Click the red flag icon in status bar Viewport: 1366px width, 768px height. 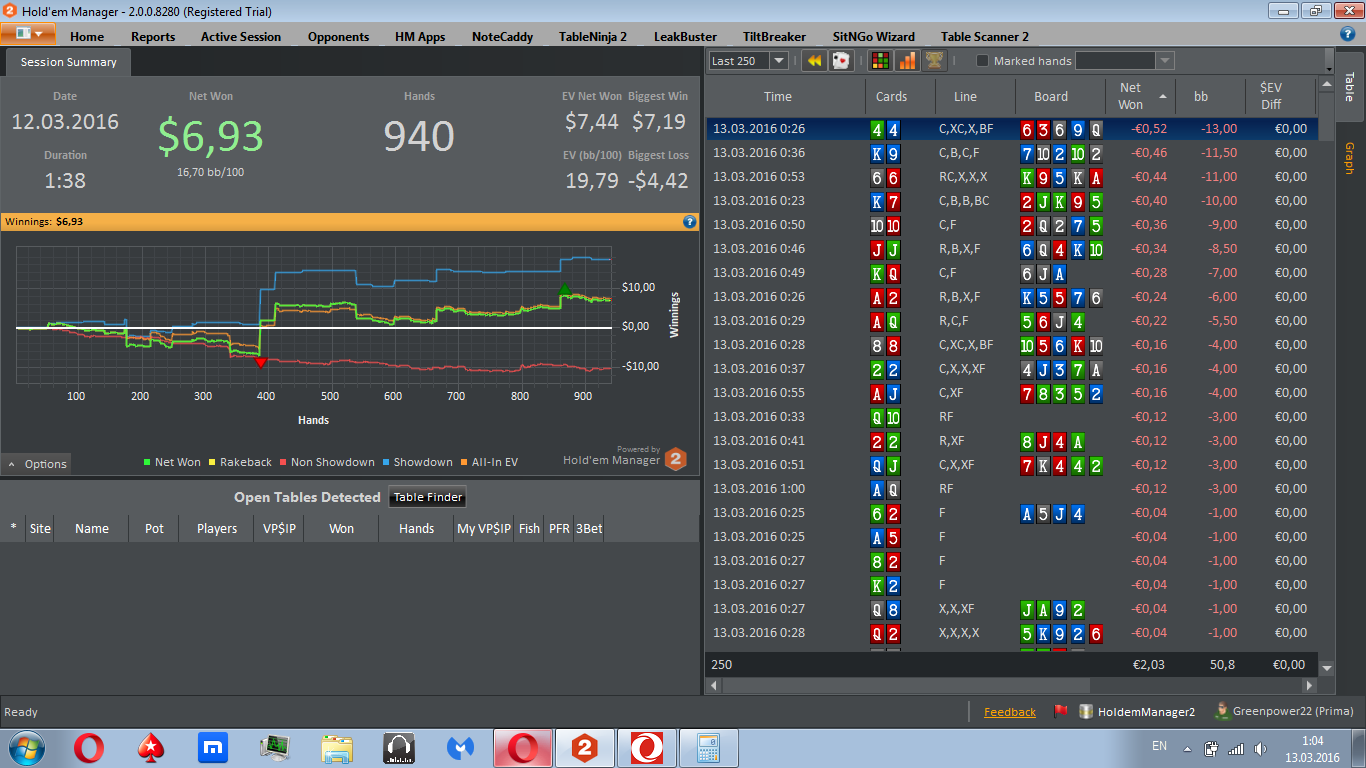(1059, 712)
